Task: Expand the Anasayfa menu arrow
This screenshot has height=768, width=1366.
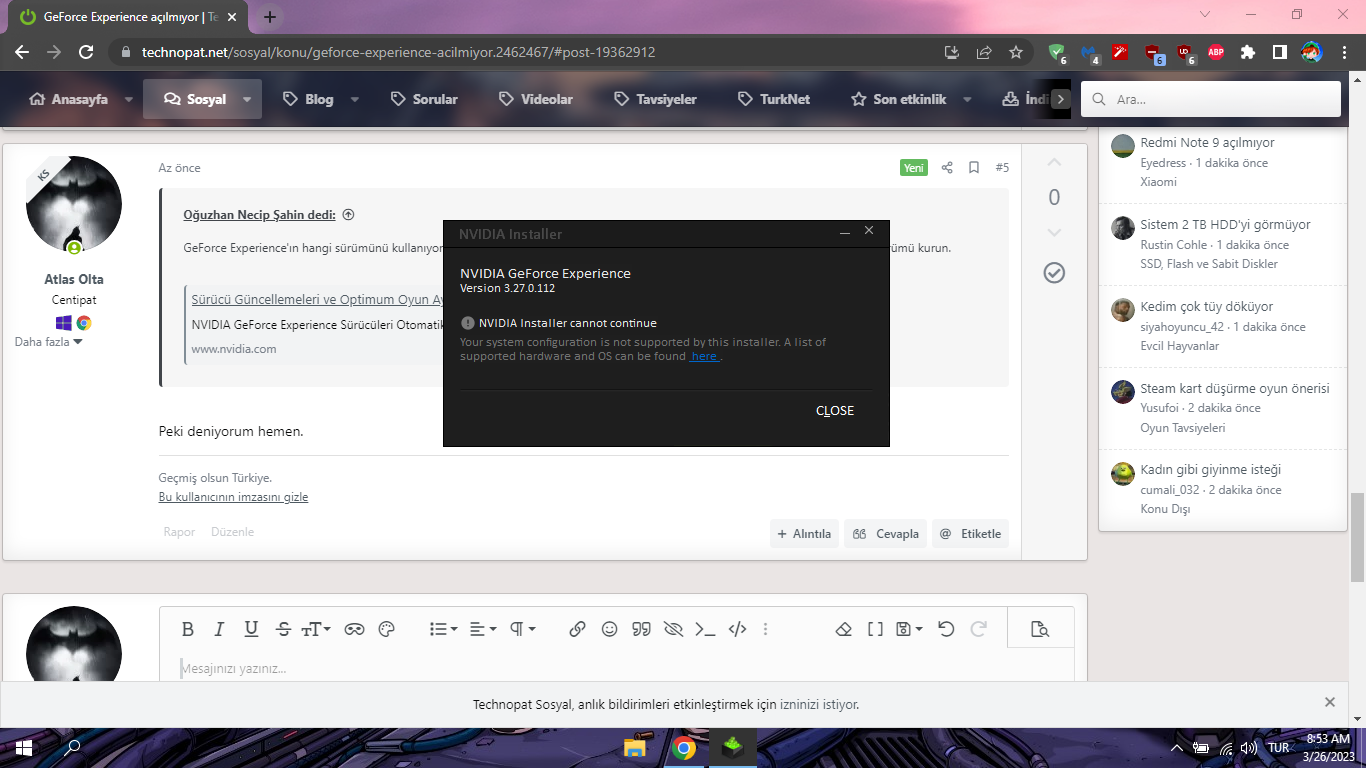Action: tap(128, 99)
